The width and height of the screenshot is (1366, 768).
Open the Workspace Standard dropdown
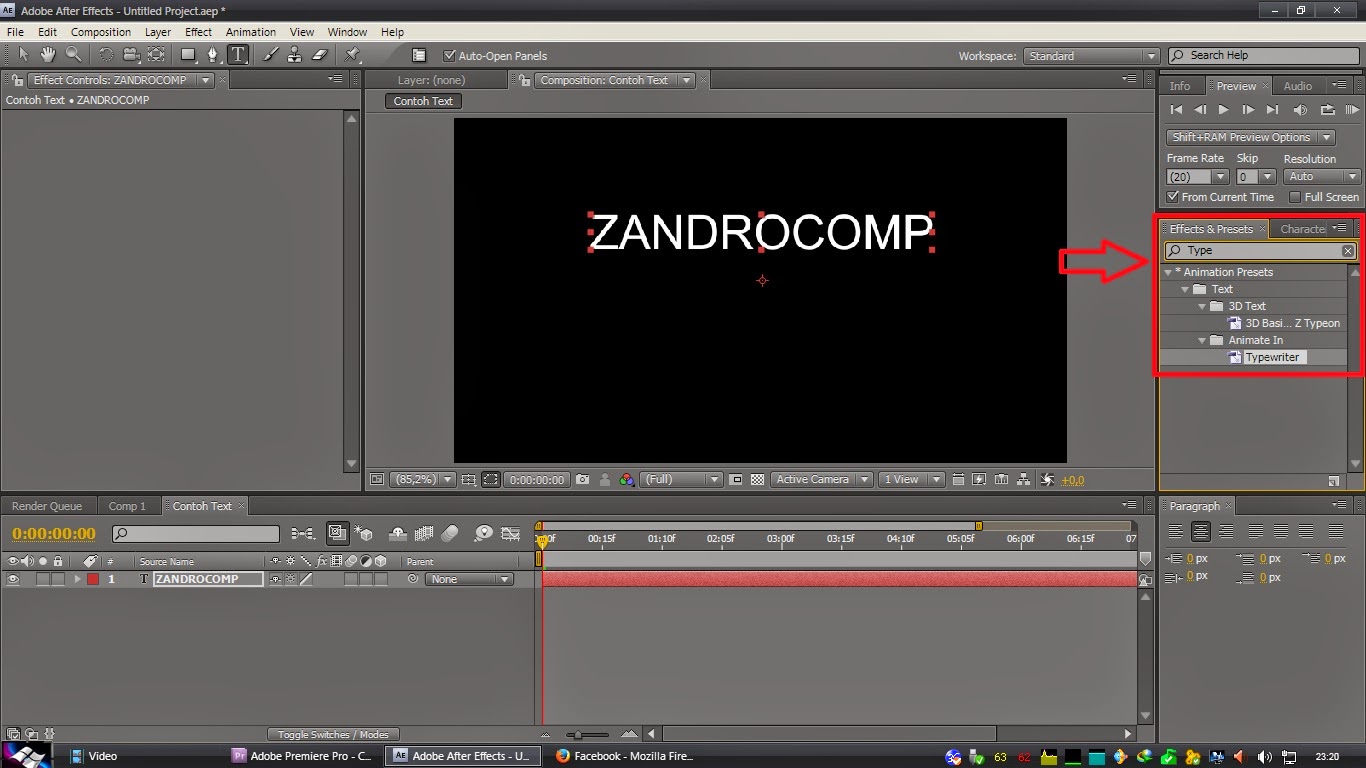coord(1092,56)
